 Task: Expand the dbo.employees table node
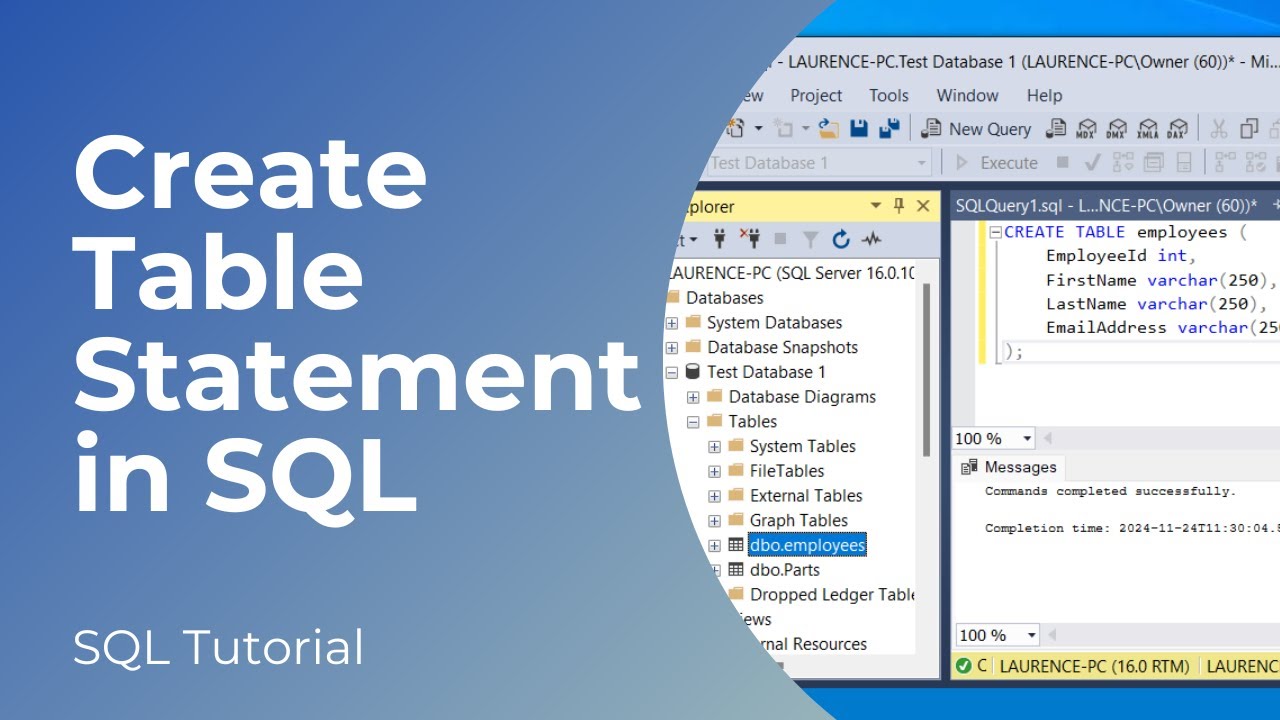coord(714,546)
